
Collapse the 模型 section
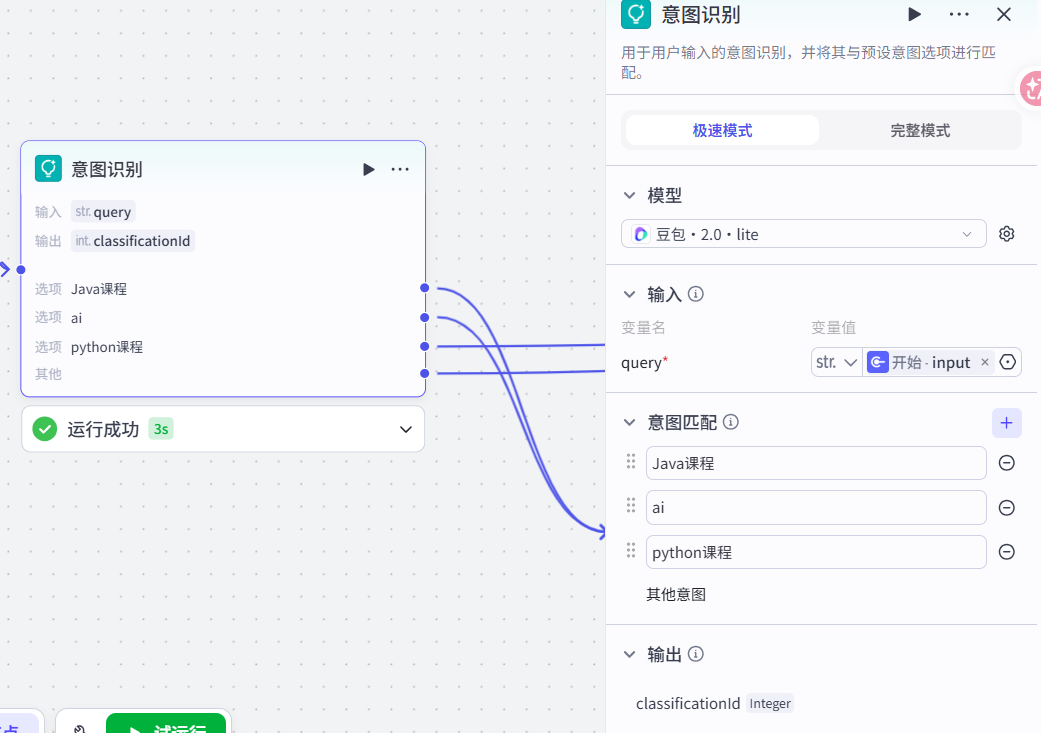pos(629,195)
